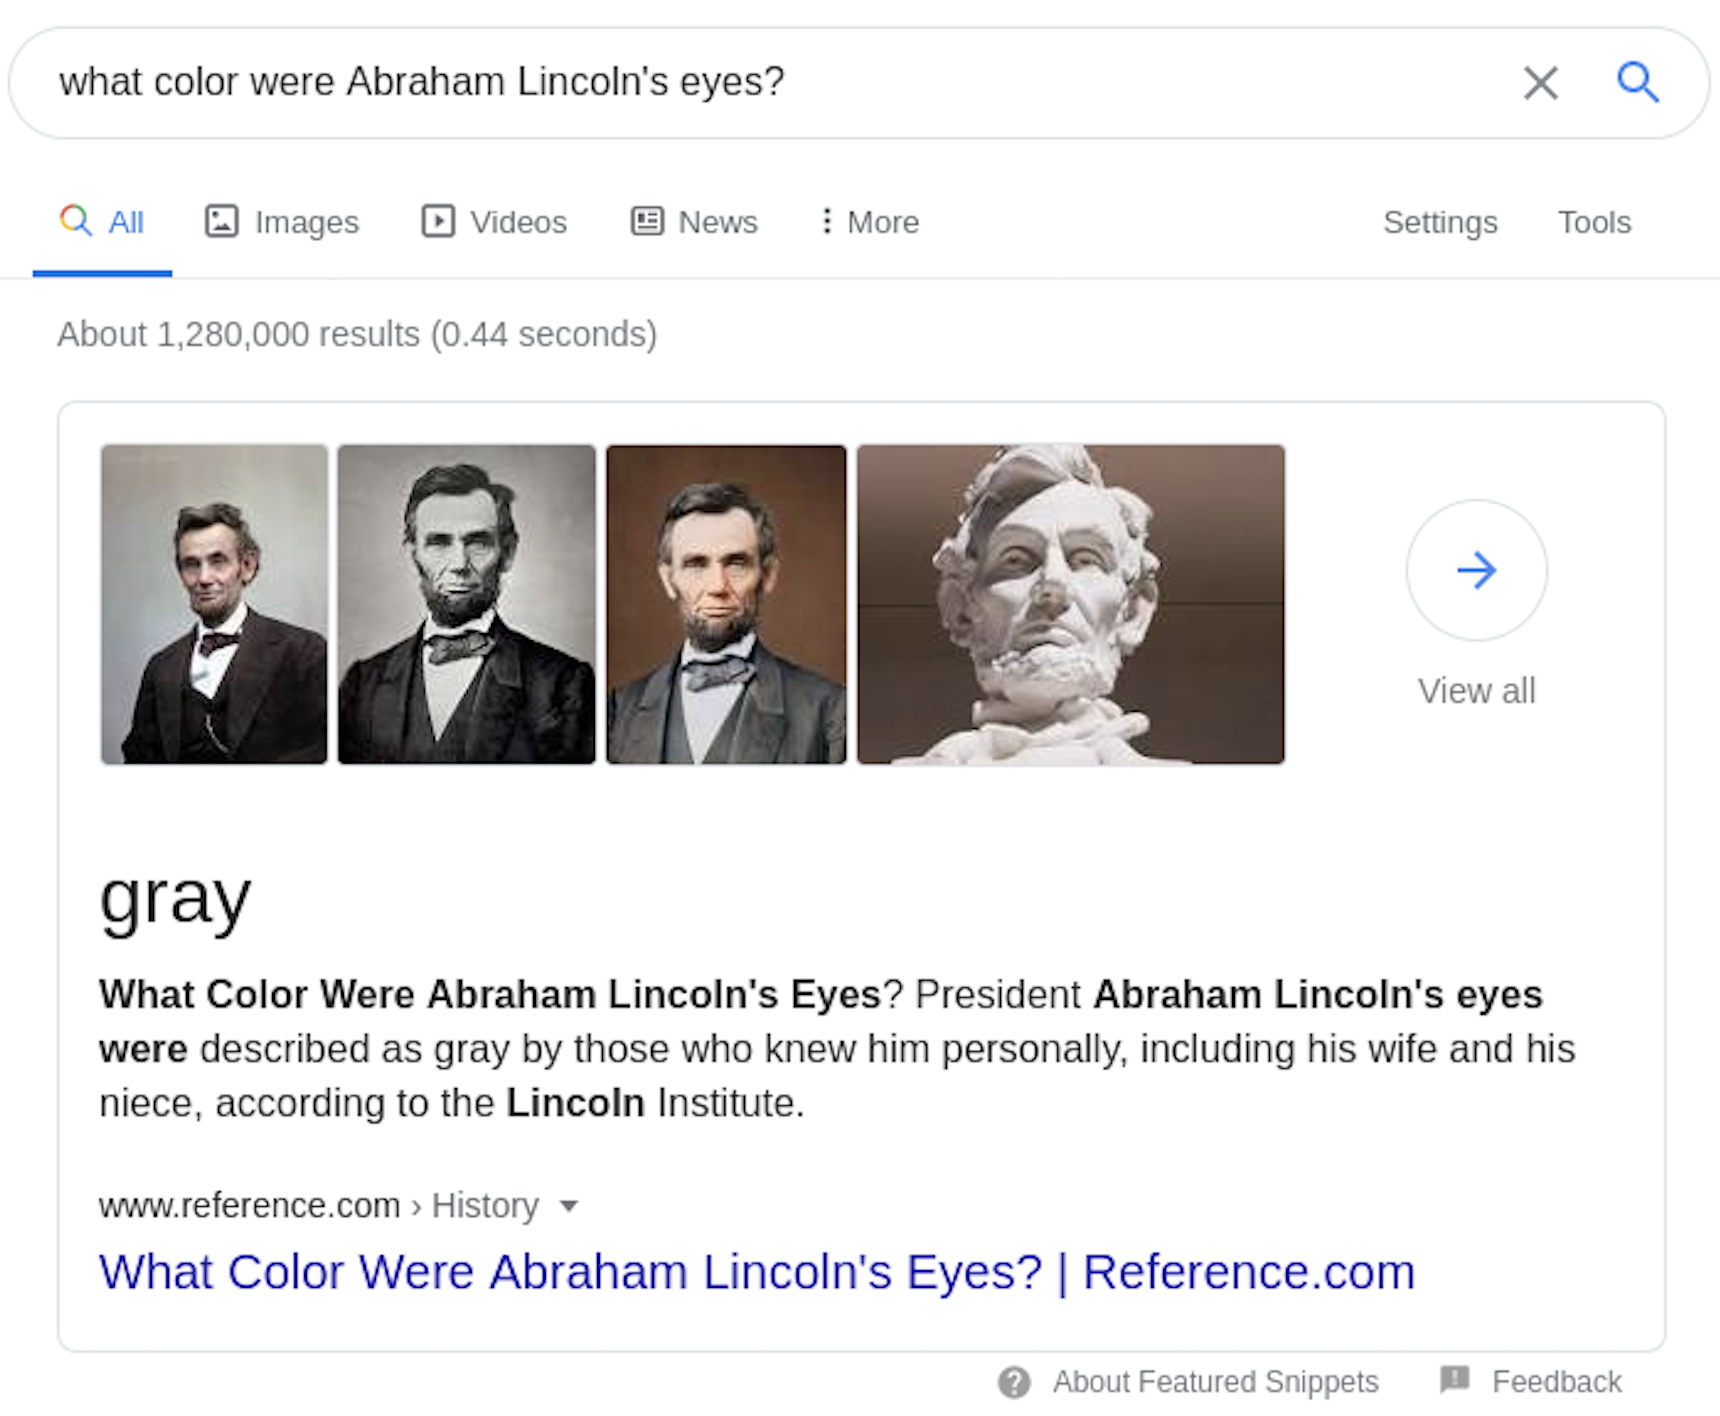Switch to the All results tab
Screen dimensions: 1720x1416
pyautogui.click(x=102, y=222)
